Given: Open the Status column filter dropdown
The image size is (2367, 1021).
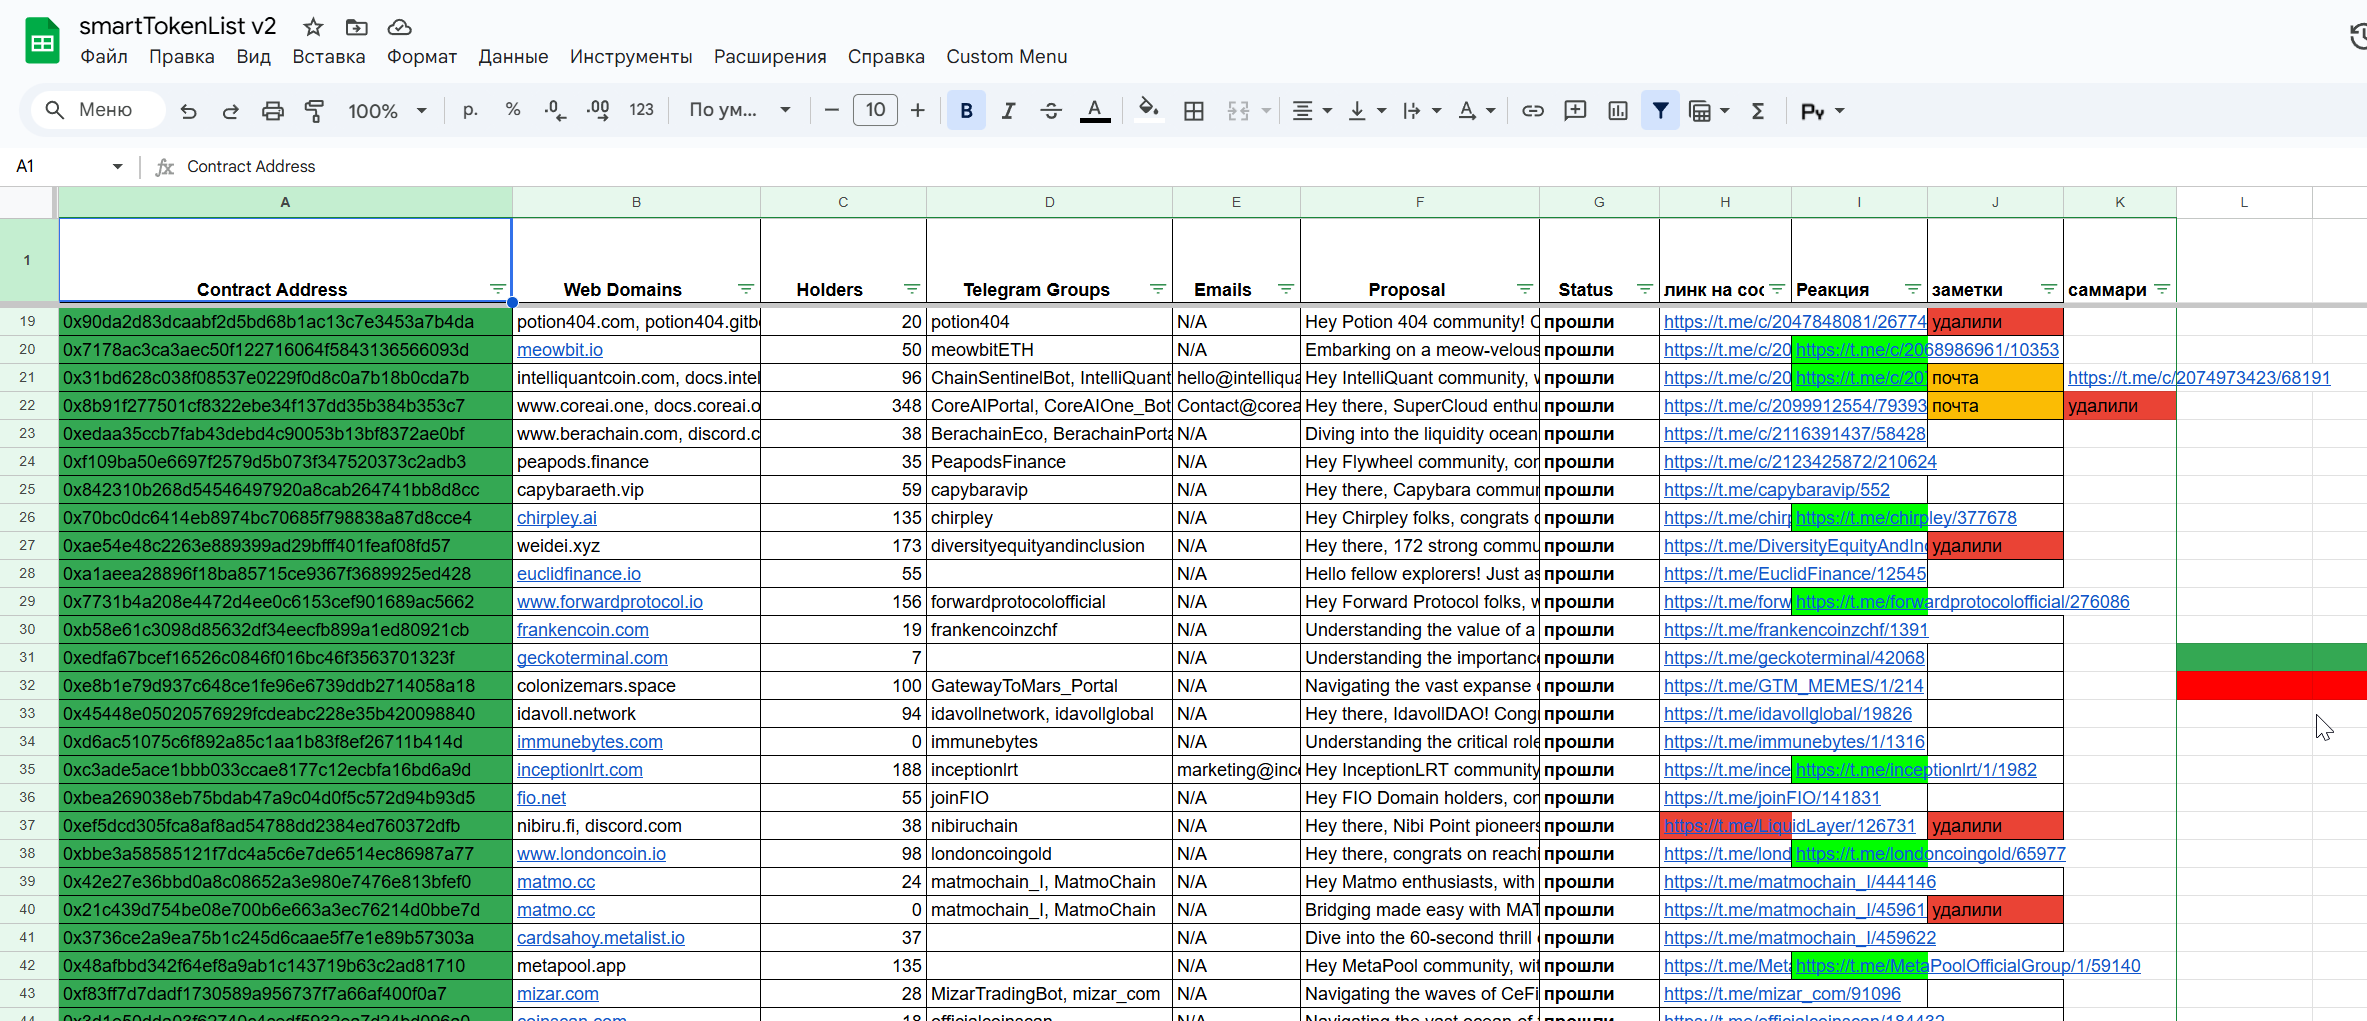Looking at the screenshot, I should coord(1644,289).
